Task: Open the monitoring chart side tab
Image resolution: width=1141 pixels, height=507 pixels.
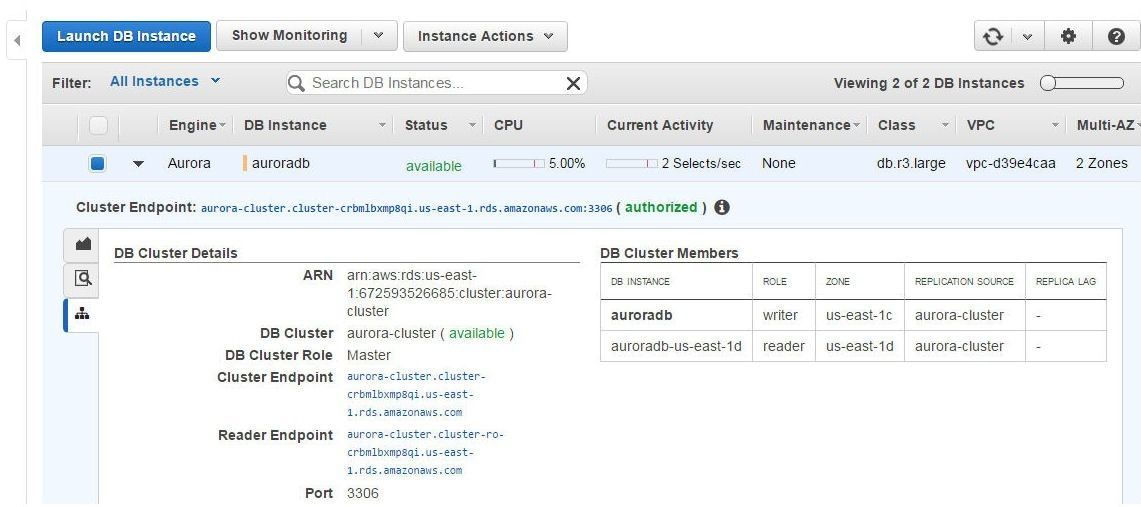Action: (x=82, y=244)
